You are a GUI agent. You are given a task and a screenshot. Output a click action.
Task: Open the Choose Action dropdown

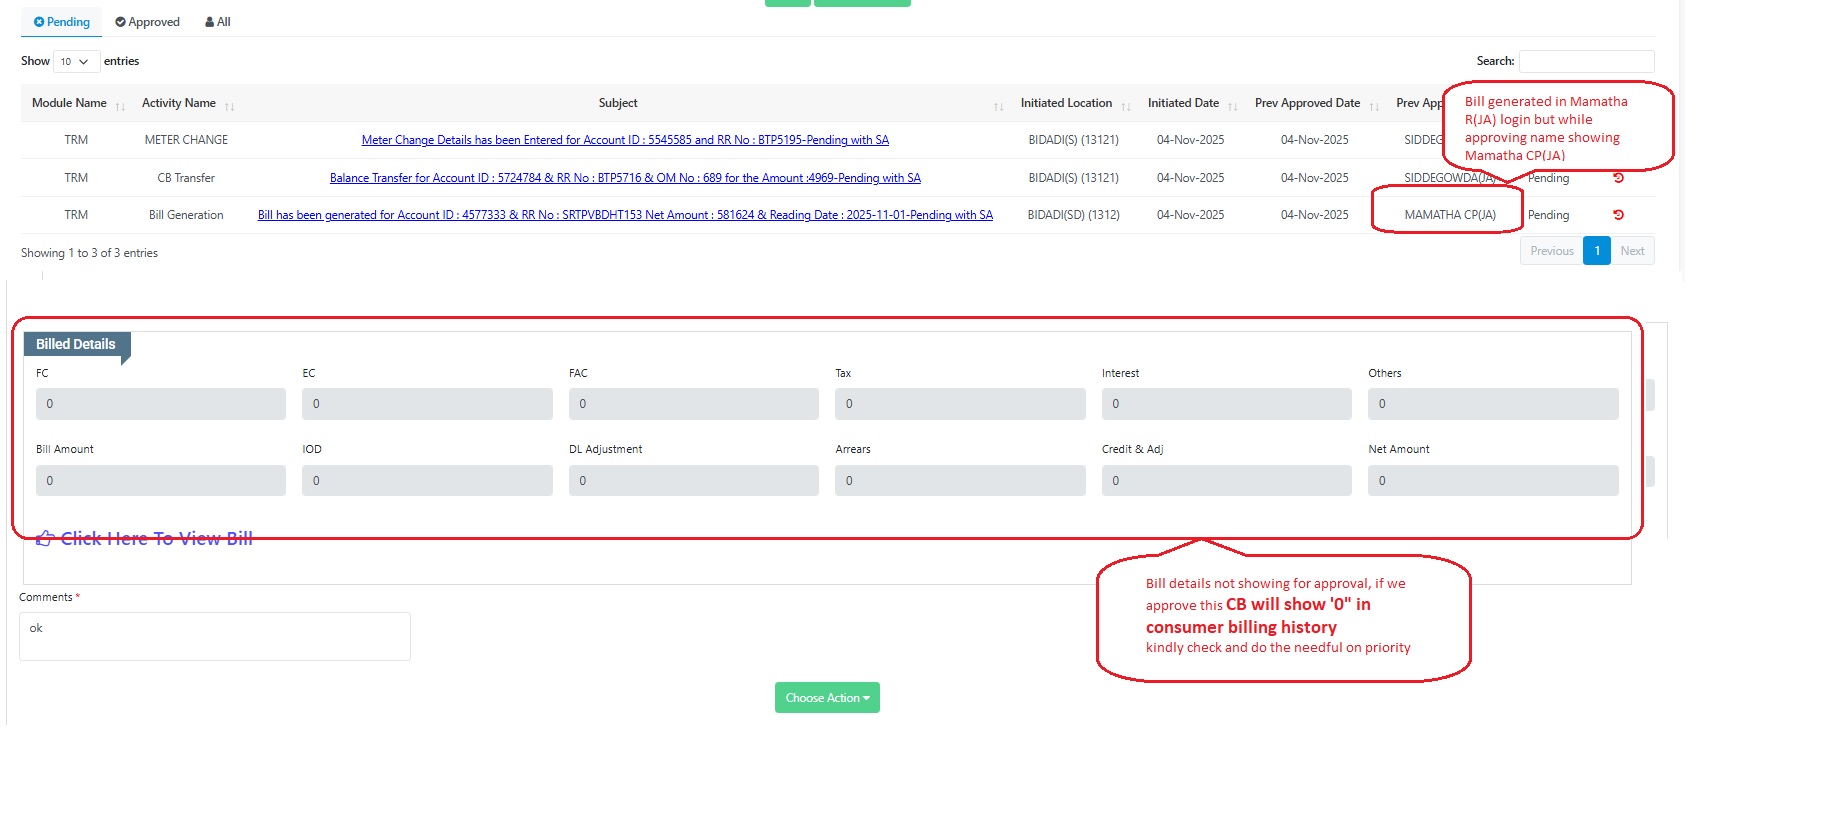pos(827,698)
